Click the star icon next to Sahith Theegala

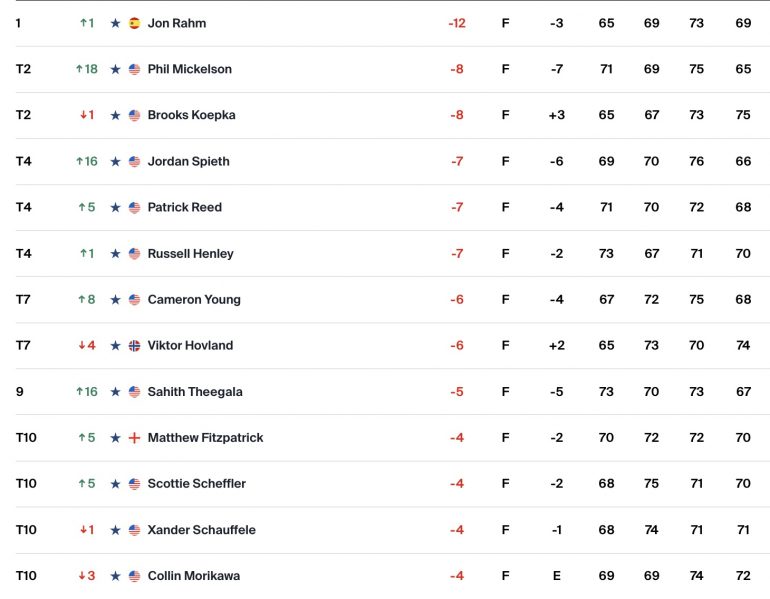pos(116,392)
